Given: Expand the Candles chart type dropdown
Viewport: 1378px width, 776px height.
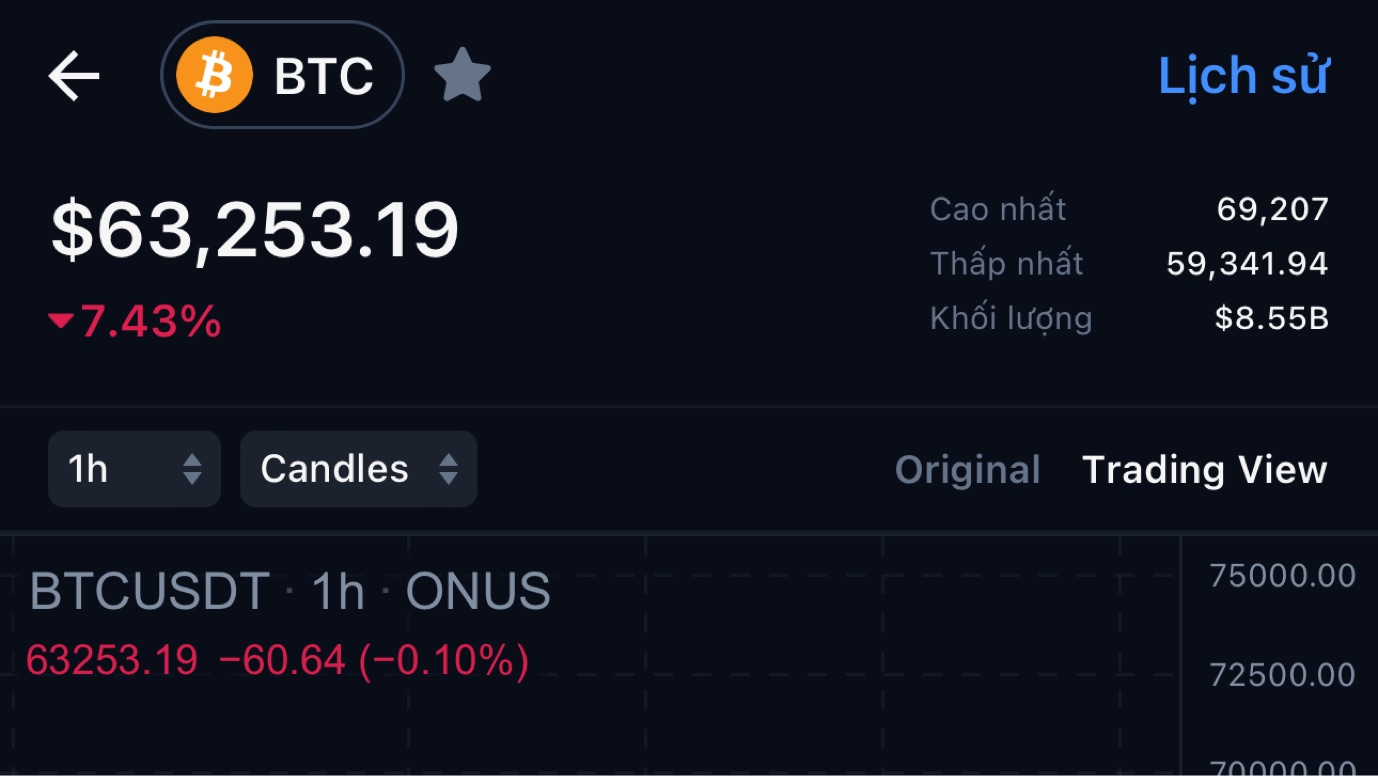Looking at the screenshot, I should point(358,469).
